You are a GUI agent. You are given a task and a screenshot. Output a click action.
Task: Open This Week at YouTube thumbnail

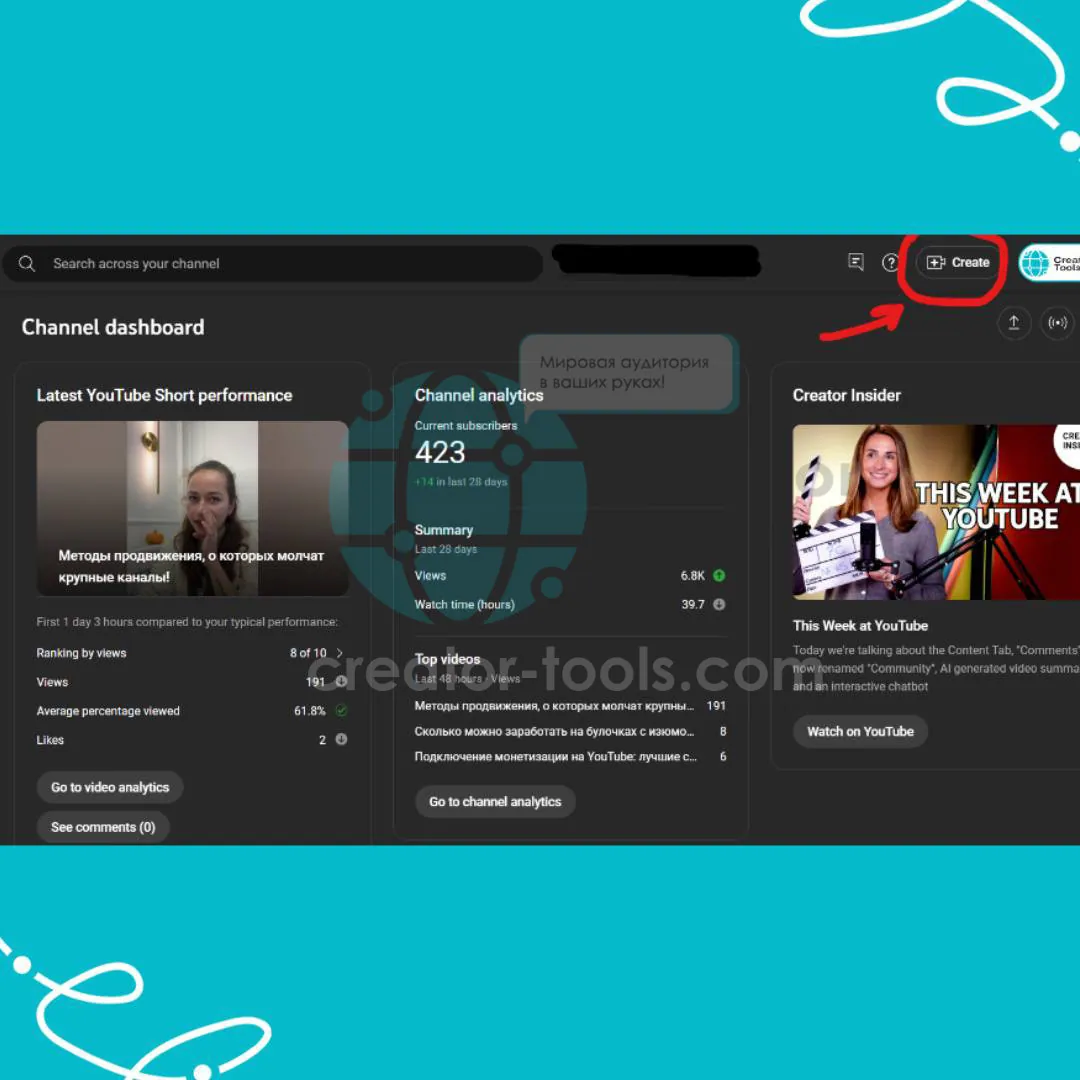click(x=936, y=512)
